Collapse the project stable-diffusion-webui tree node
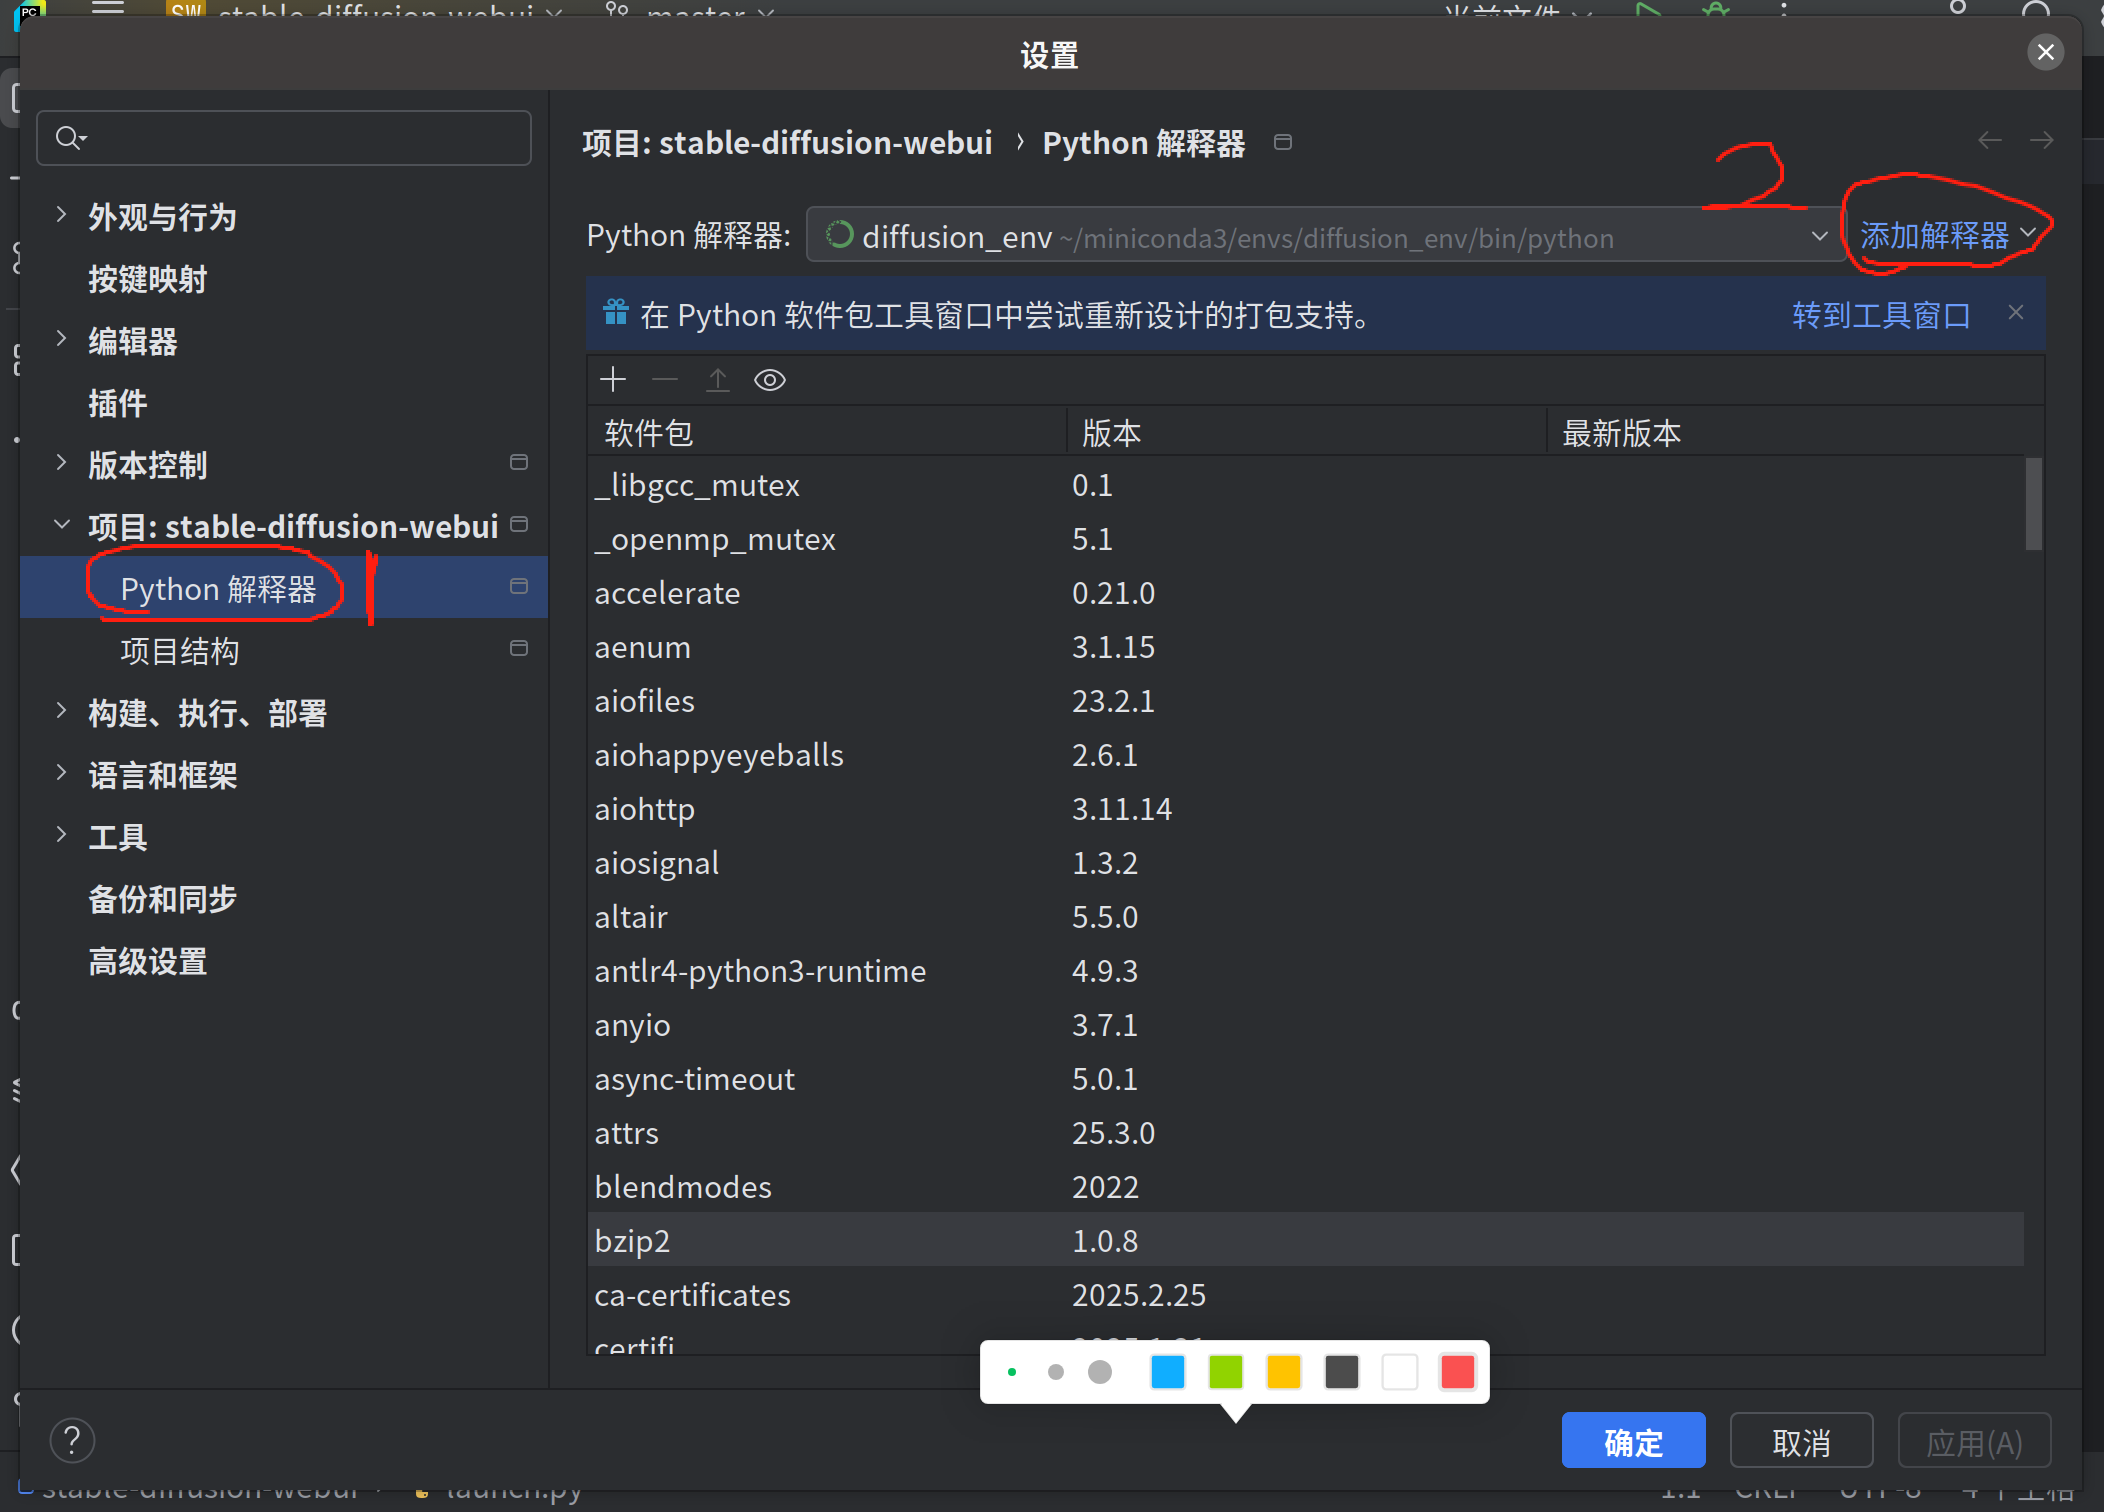This screenshot has width=2104, height=1512. point(61,526)
